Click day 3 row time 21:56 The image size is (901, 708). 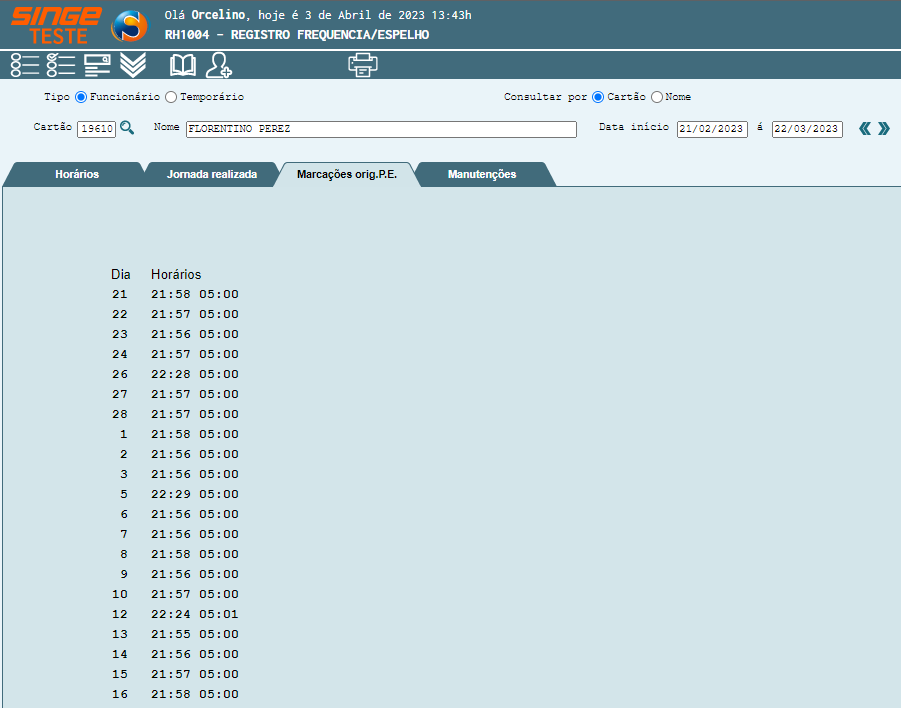tap(171, 474)
